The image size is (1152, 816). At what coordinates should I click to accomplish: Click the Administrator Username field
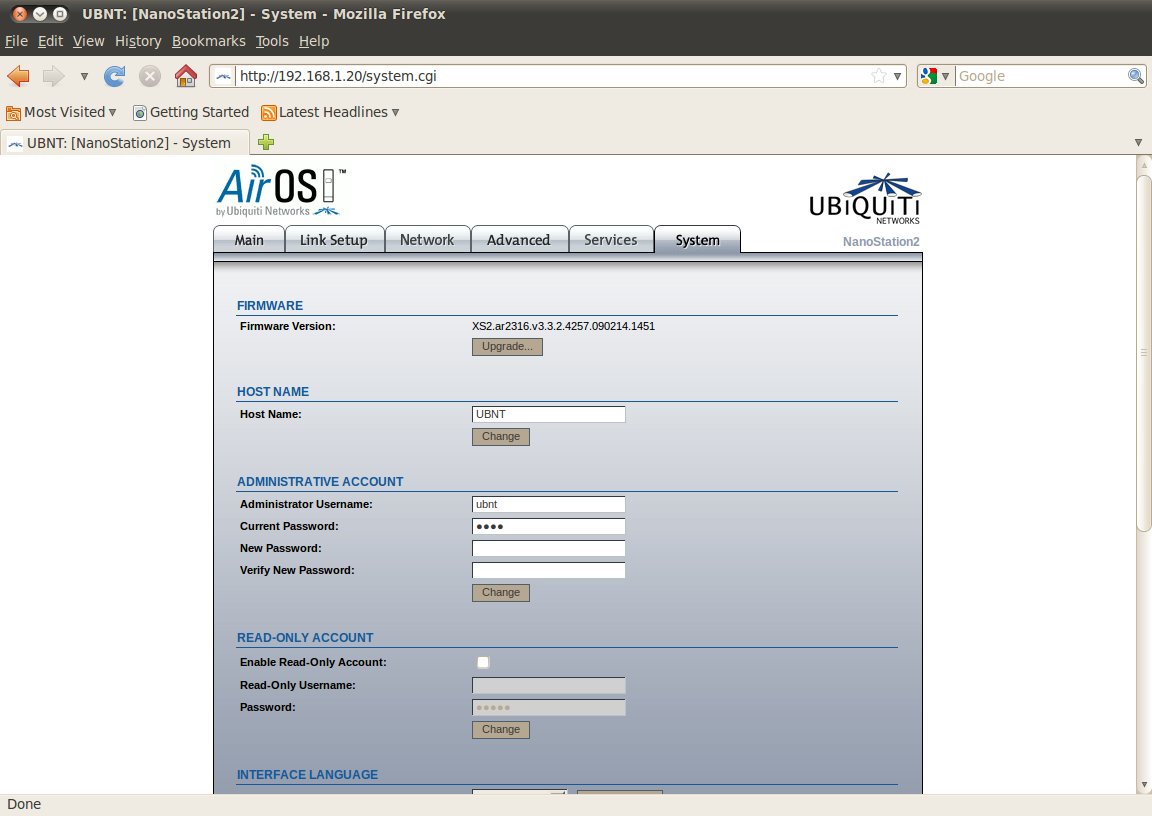coord(548,505)
